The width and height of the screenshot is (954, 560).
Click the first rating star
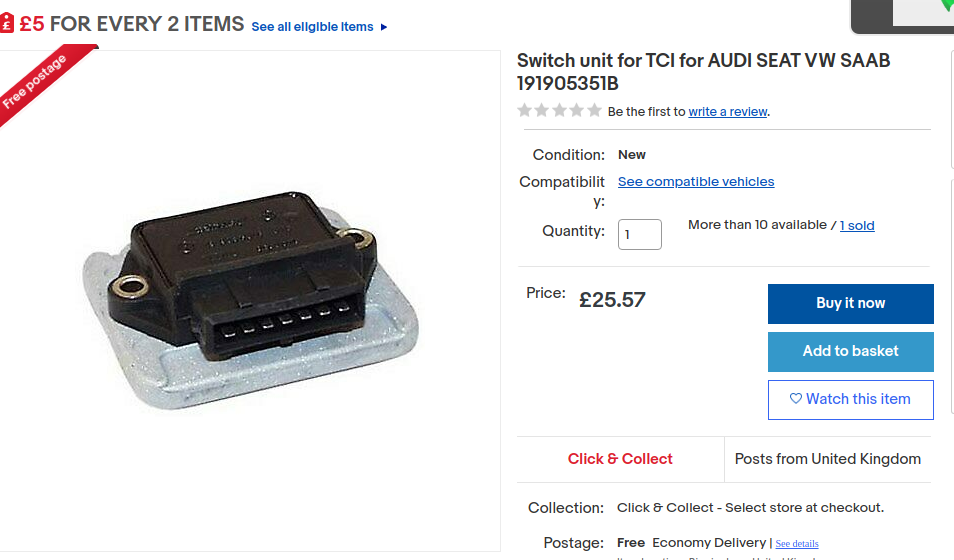(x=524, y=110)
